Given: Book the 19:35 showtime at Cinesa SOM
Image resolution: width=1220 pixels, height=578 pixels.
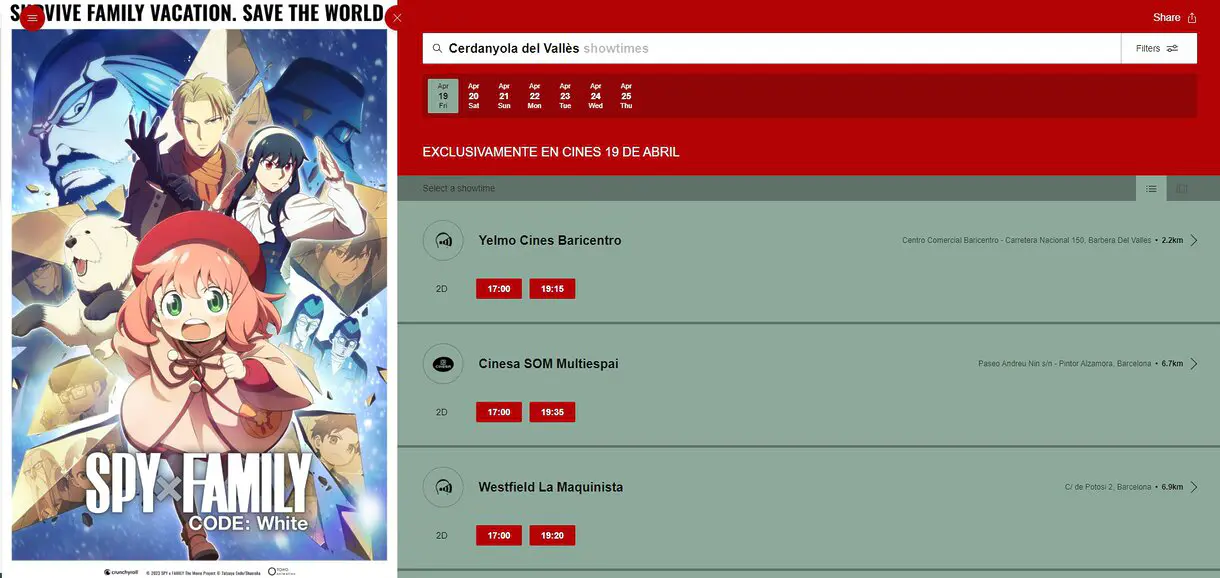Looking at the screenshot, I should [552, 412].
